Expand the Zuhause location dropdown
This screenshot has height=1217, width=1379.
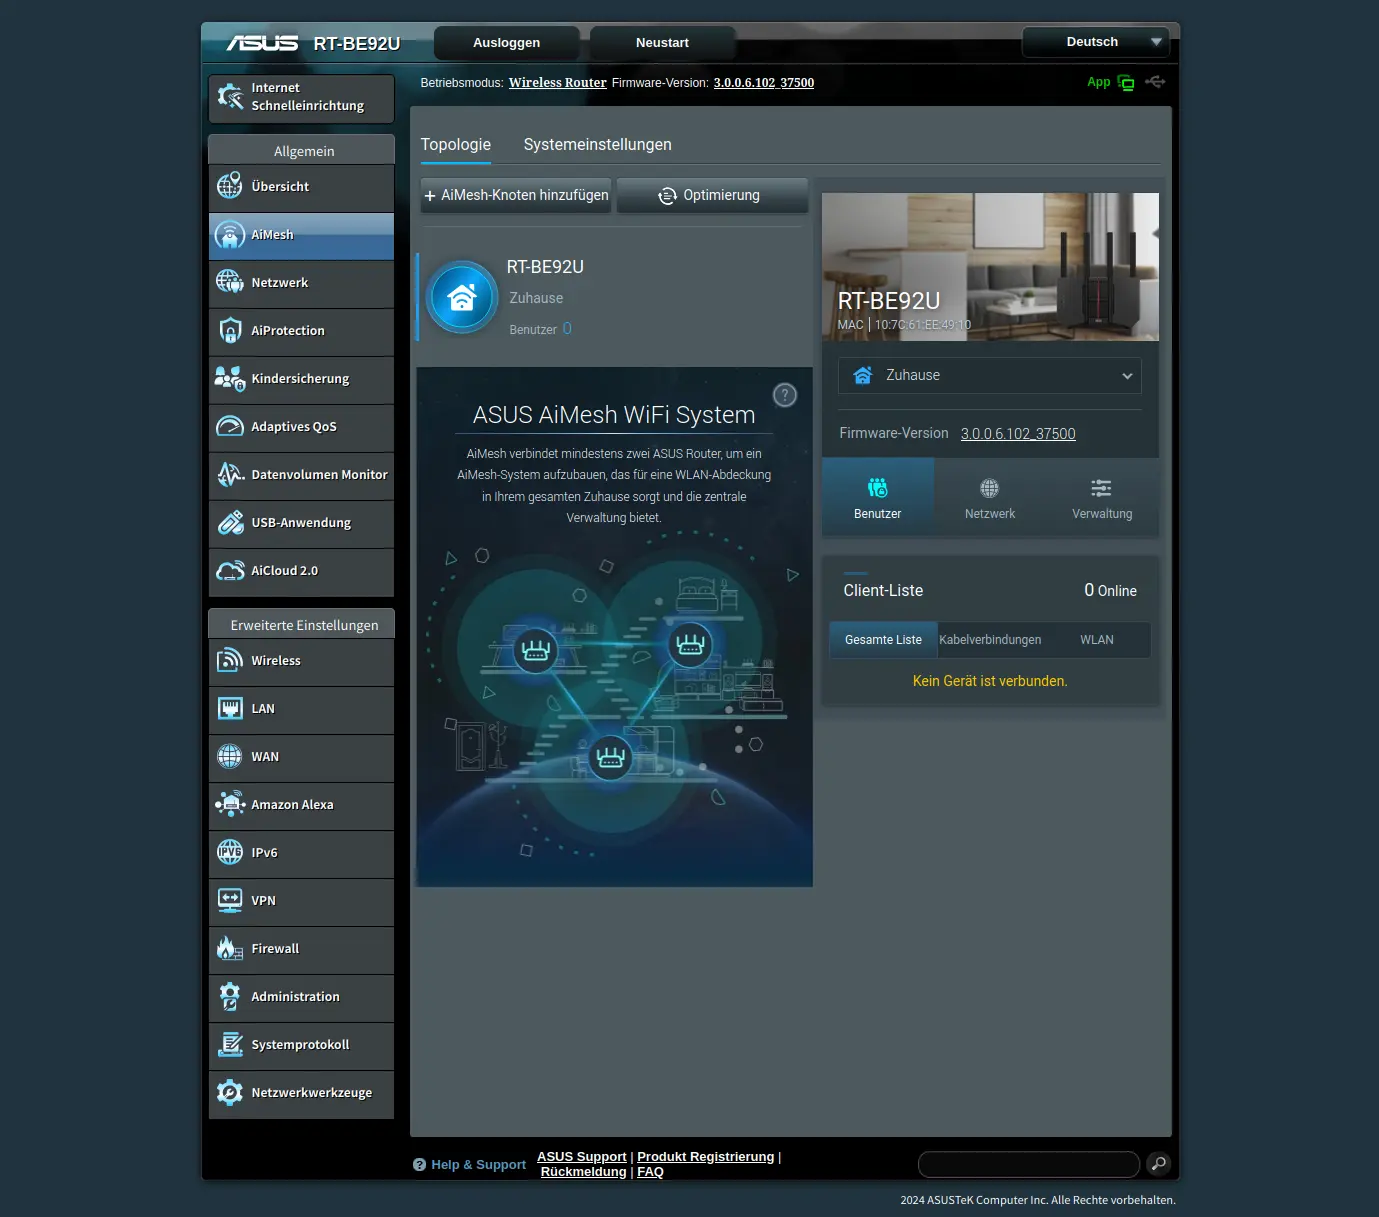pyautogui.click(x=989, y=376)
